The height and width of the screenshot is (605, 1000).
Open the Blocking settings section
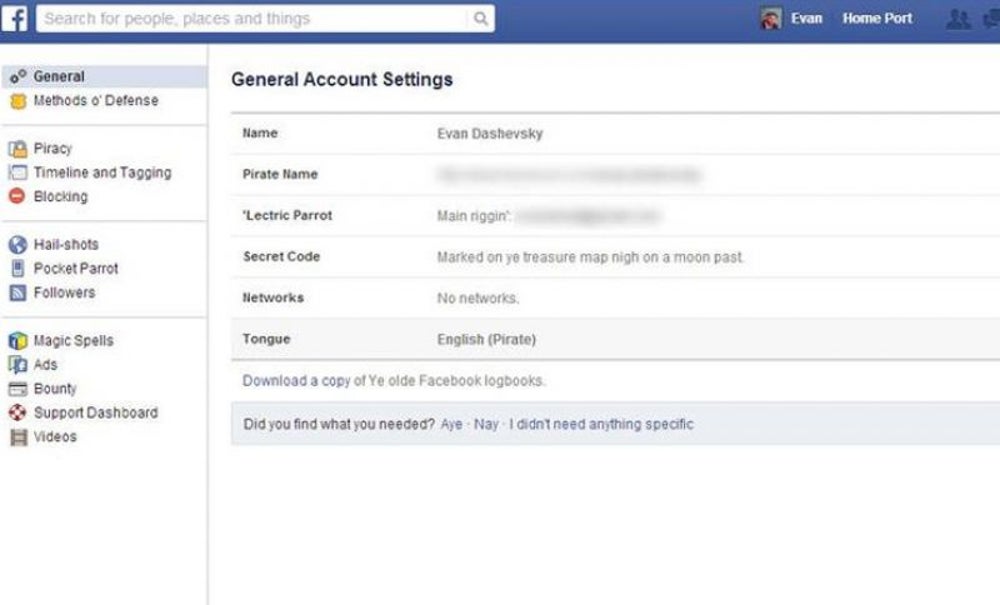coord(61,196)
